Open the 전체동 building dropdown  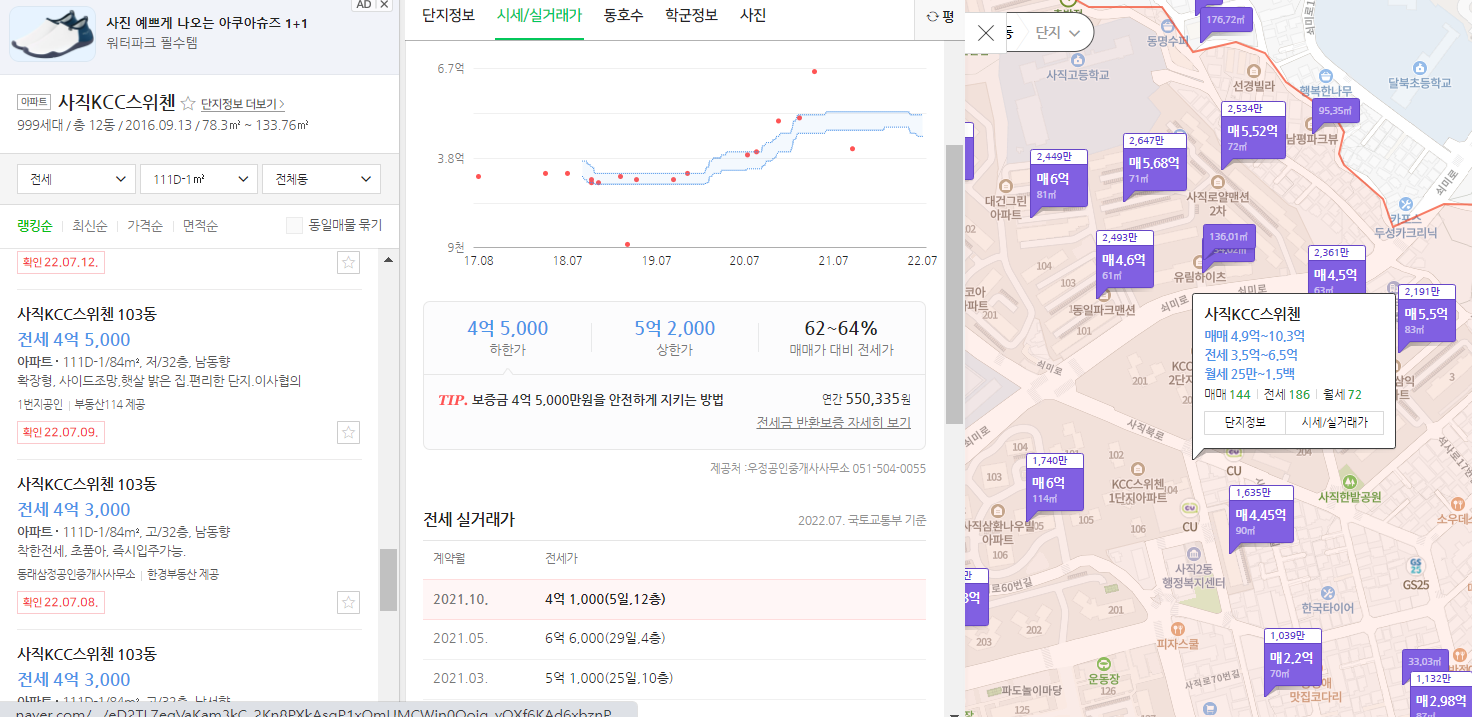pos(321,179)
